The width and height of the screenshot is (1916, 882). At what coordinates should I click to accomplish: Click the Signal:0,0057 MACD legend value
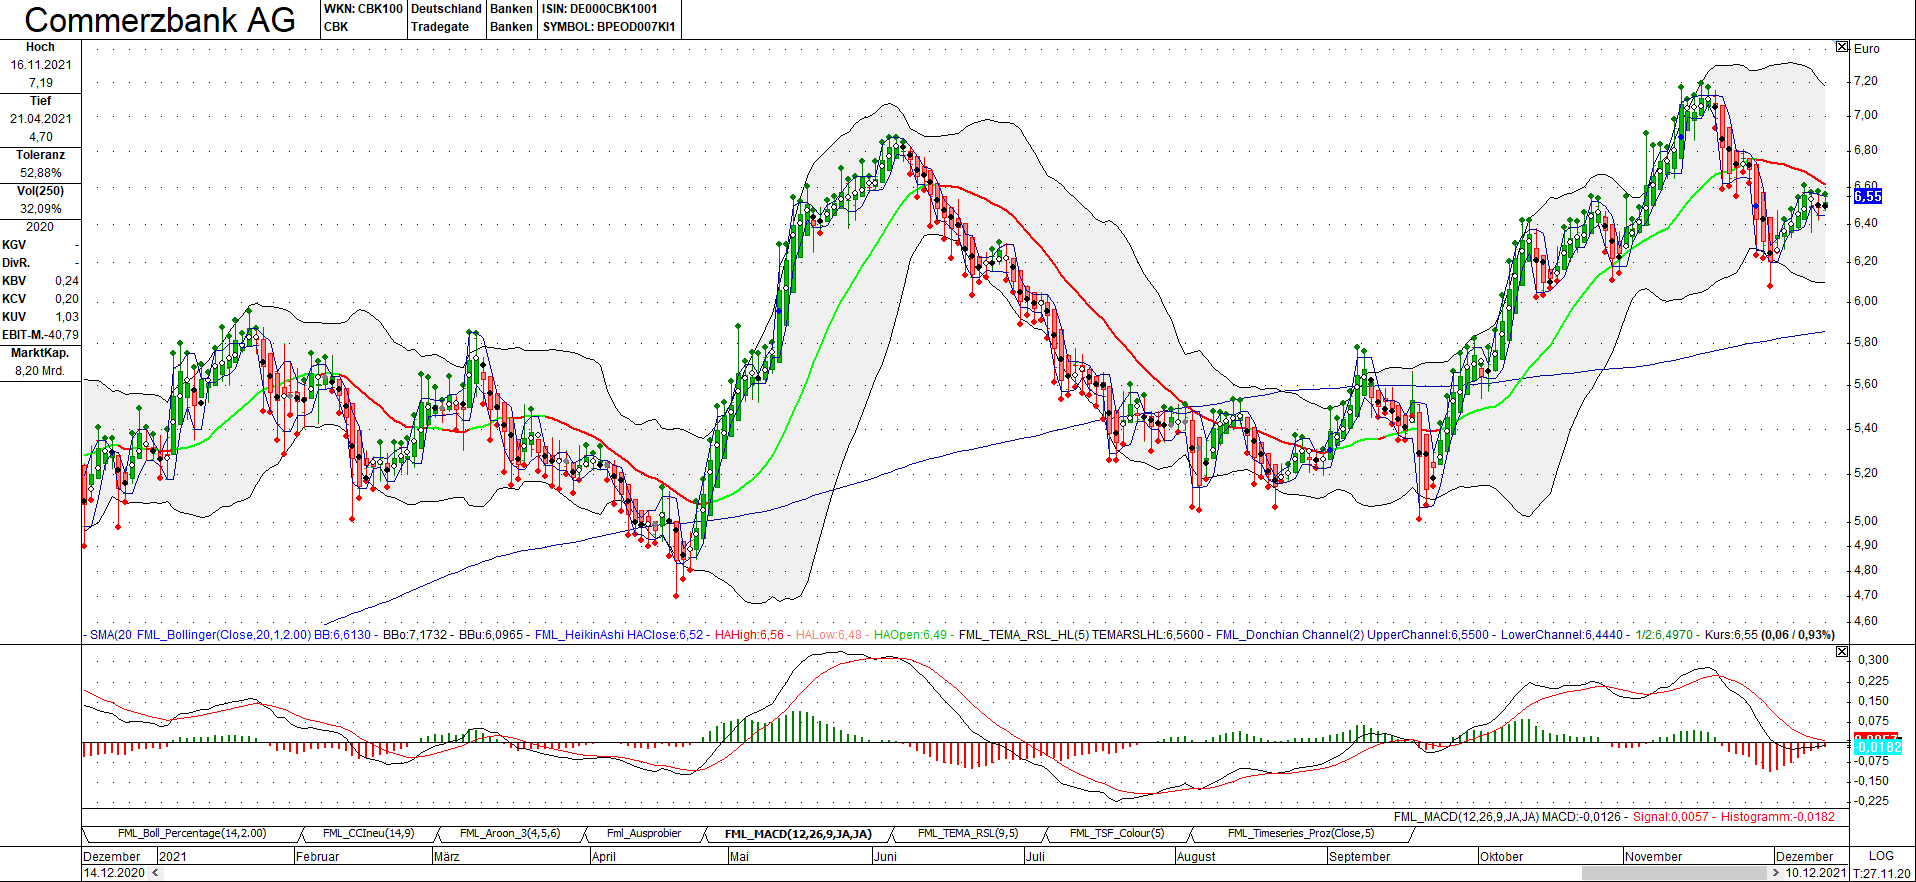click(1671, 817)
